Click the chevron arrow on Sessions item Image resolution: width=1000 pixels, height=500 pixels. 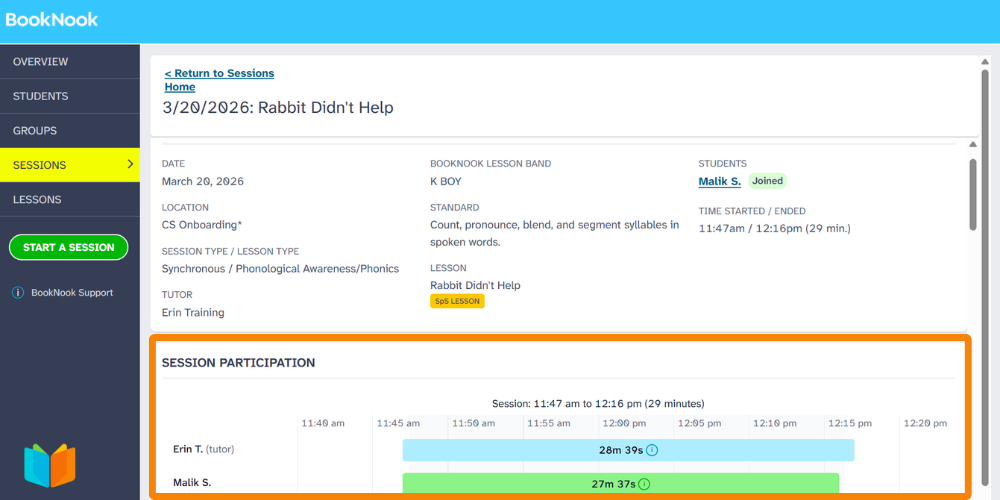[x=130, y=165]
